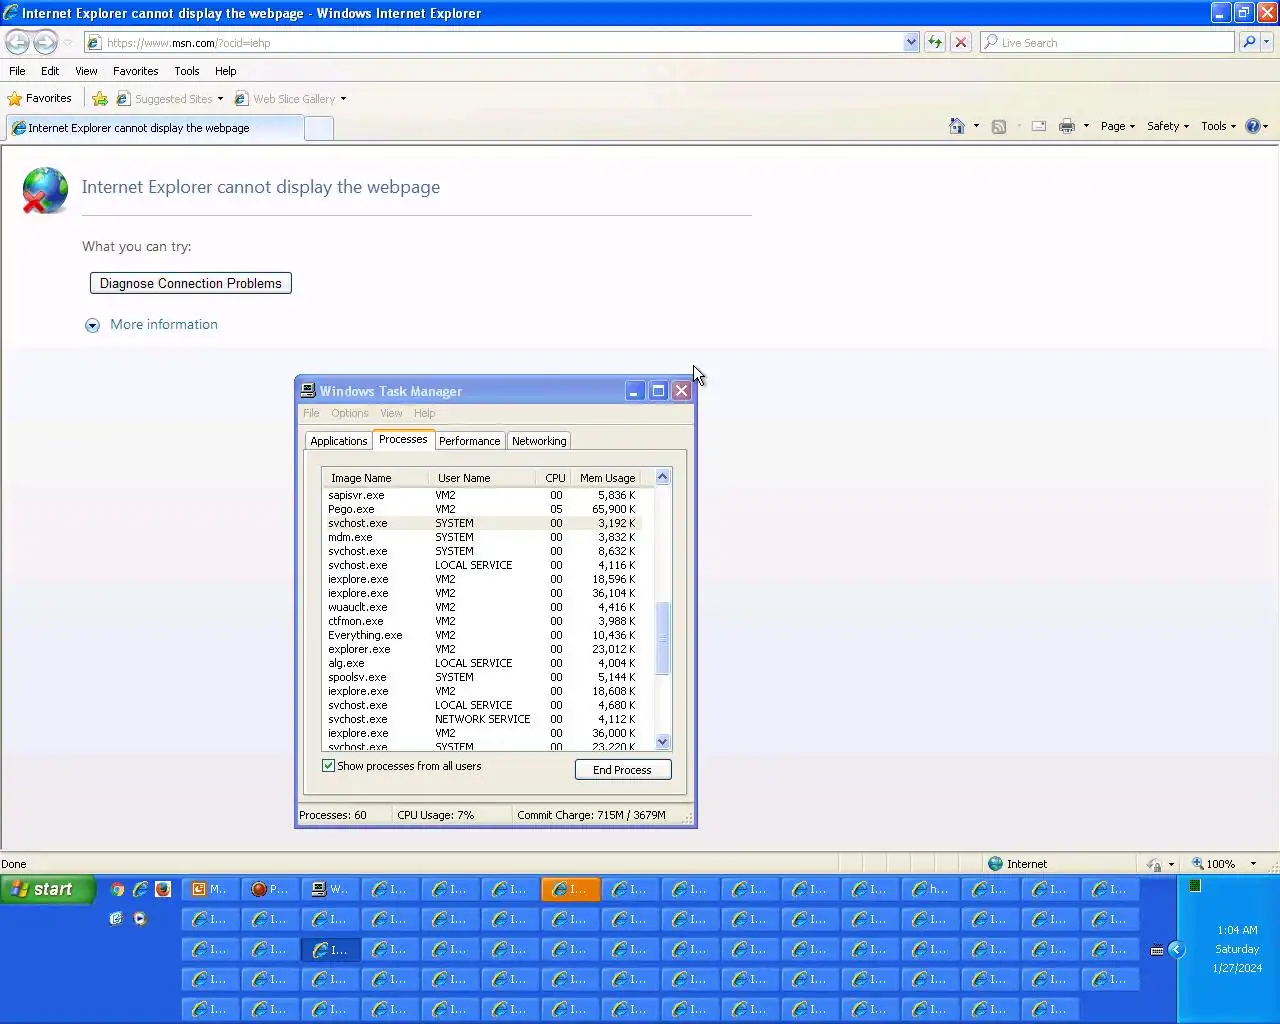The image size is (1280, 1024).
Task: Click the process list scroll down arrow
Action: (x=662, y=741)
